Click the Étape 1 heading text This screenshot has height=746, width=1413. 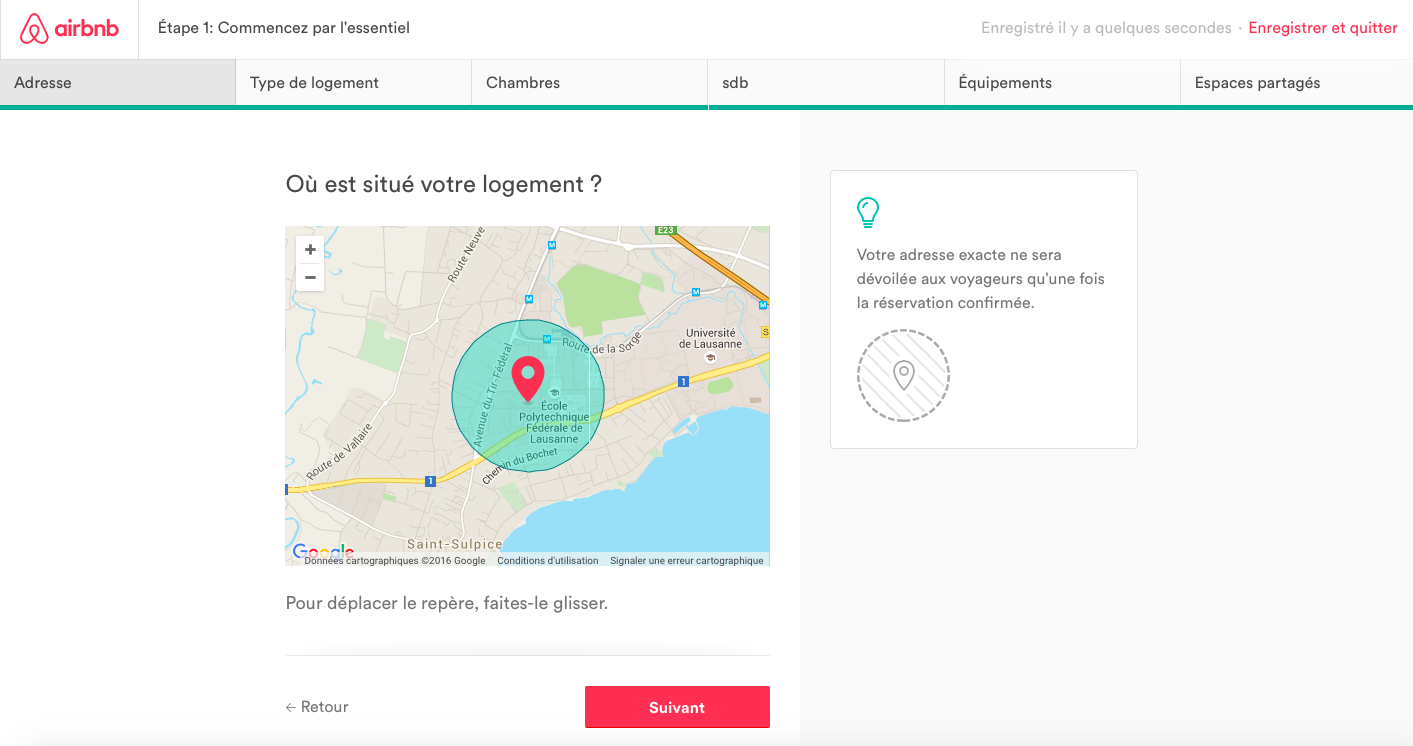284,28
